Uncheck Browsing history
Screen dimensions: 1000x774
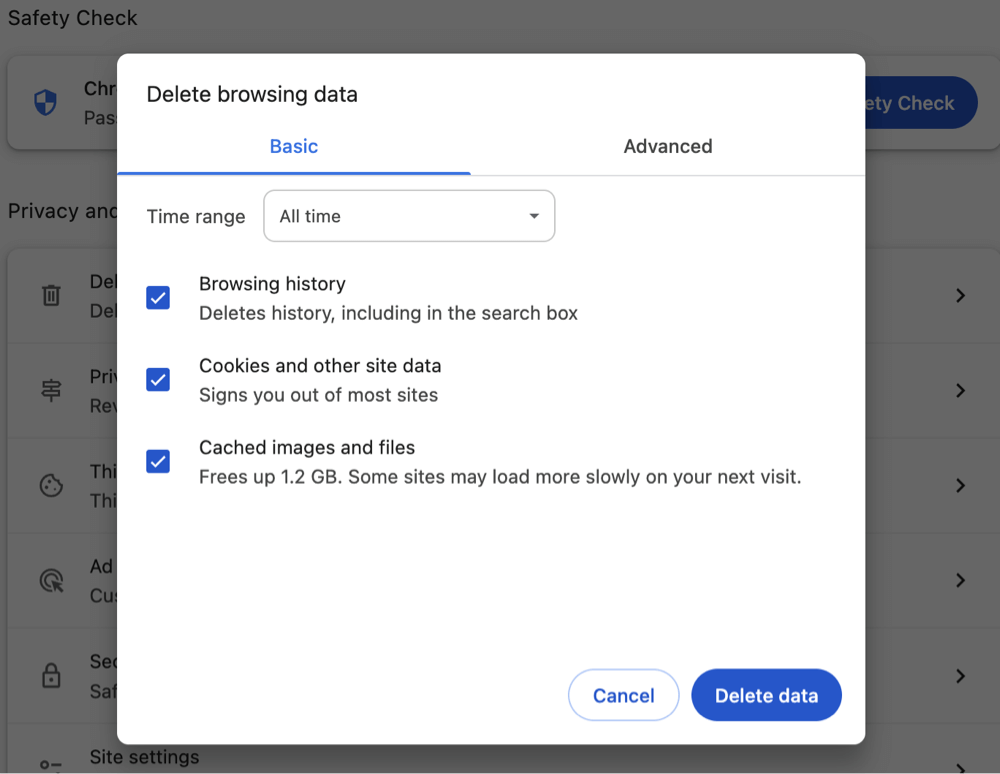pyautogui.click(x=157, y=297)
